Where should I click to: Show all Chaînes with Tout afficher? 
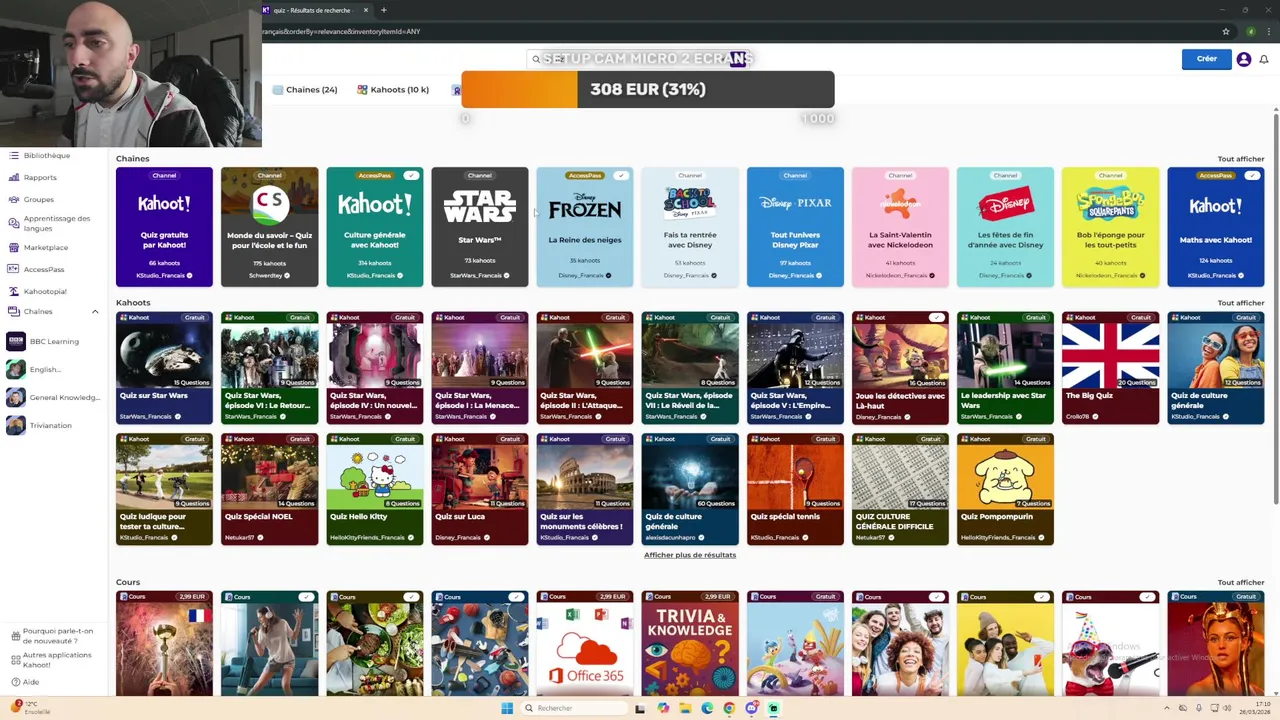1241,159
